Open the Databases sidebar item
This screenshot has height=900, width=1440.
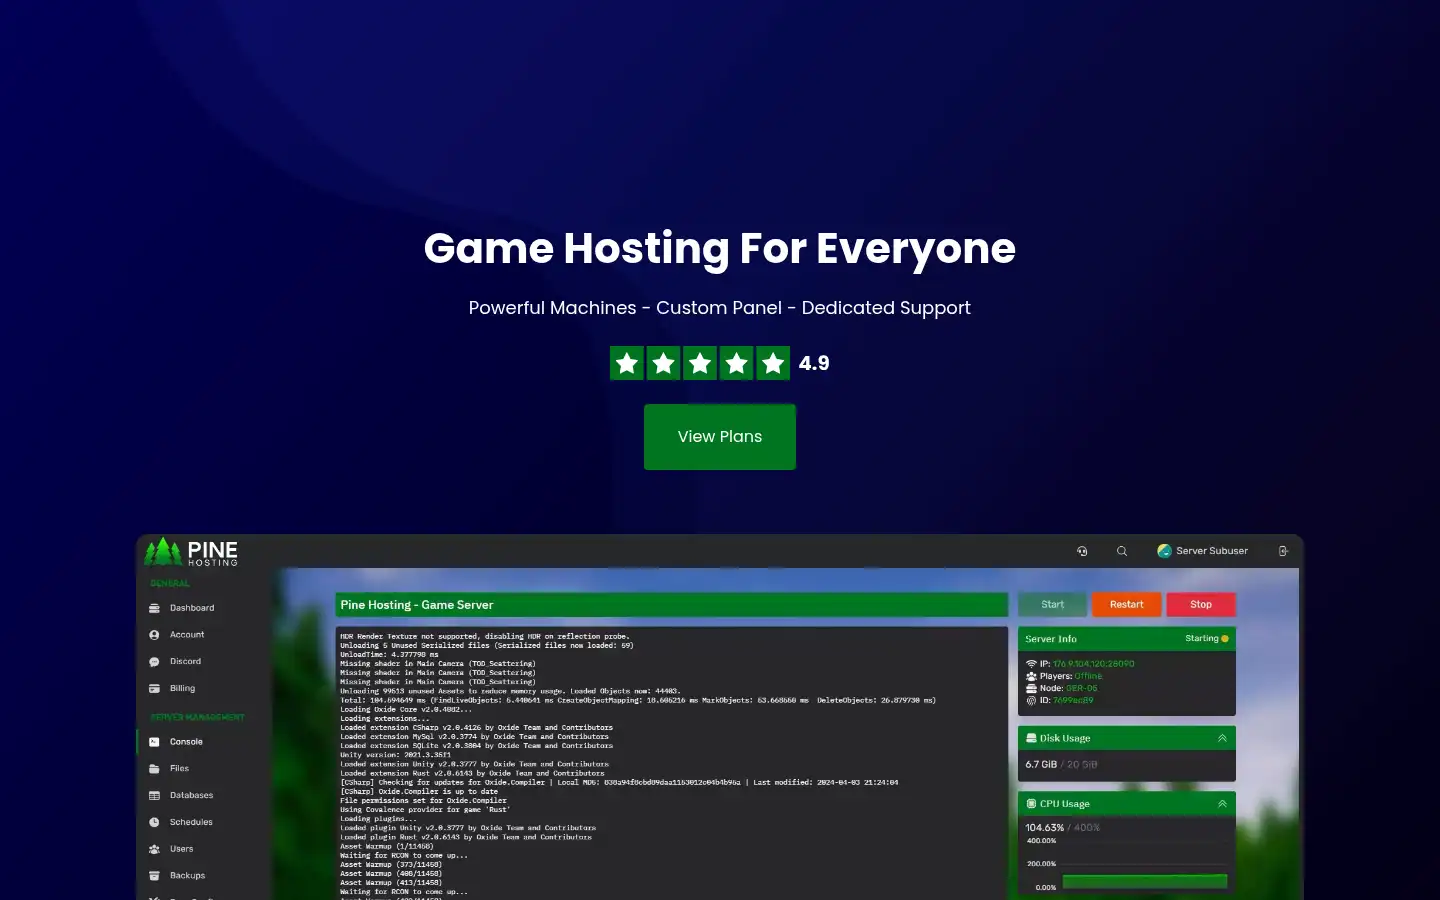point(191,796)
